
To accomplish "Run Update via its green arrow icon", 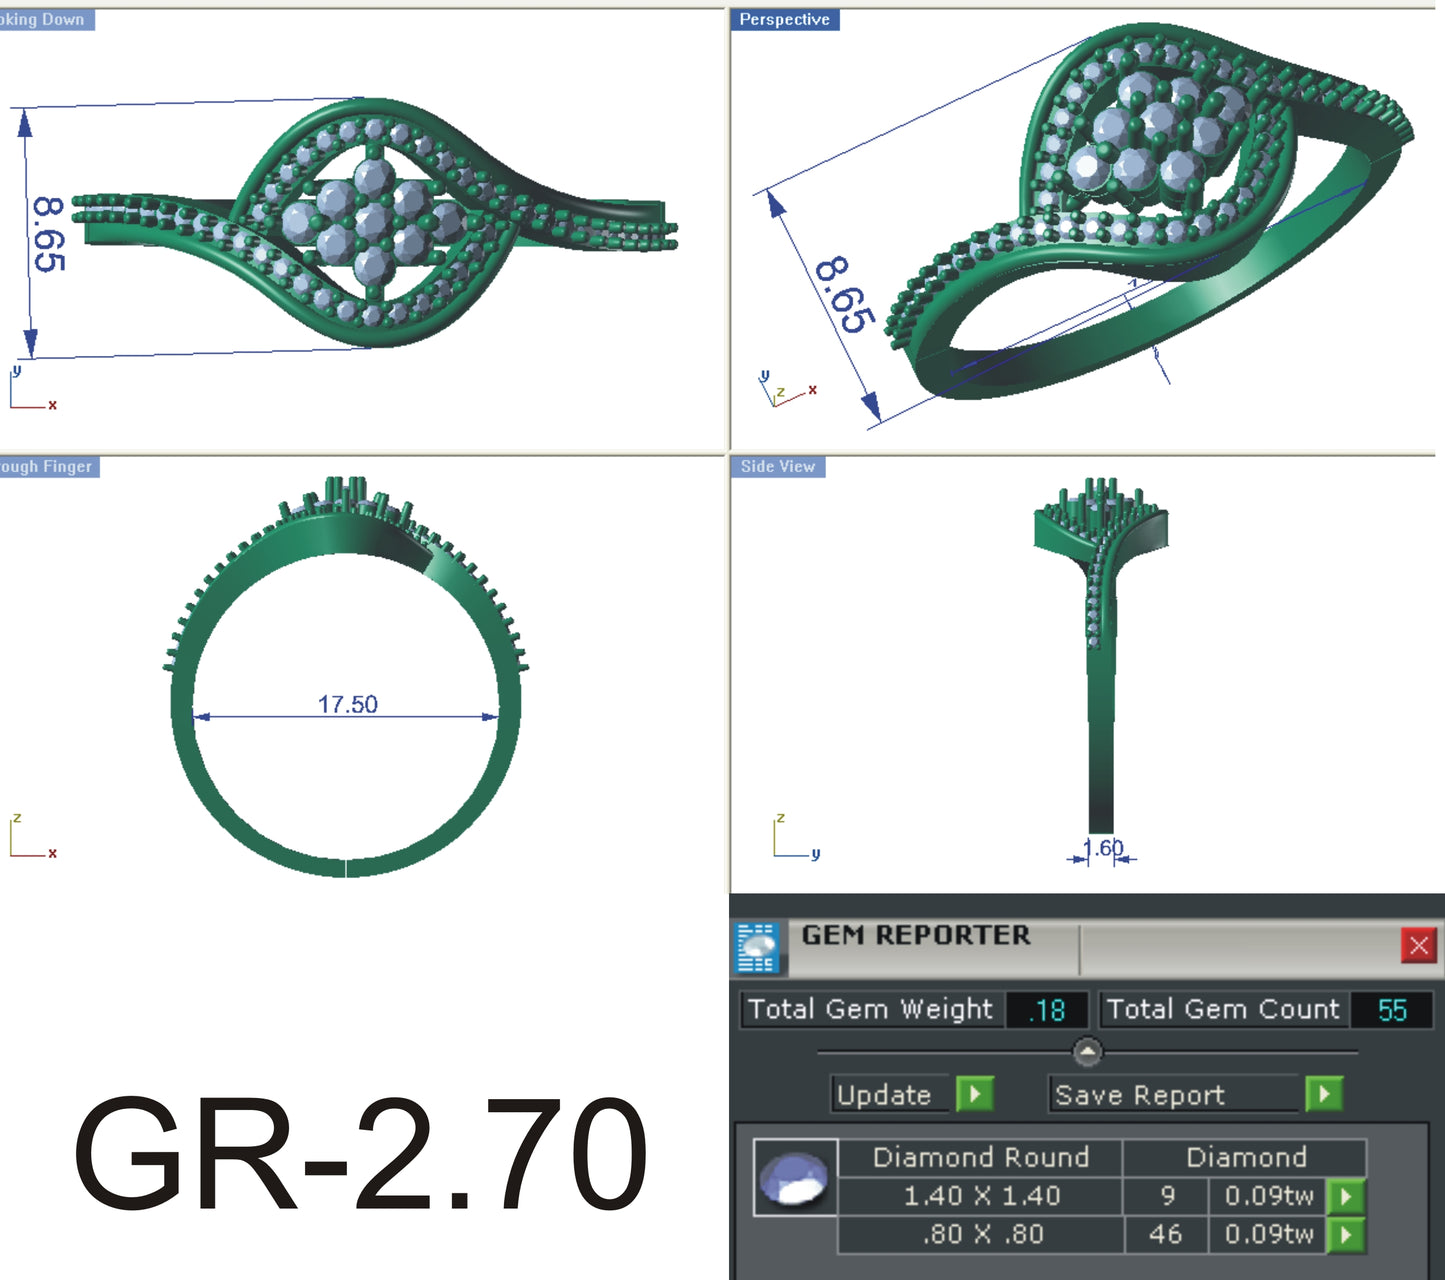I will click(x=975, y=1094).
